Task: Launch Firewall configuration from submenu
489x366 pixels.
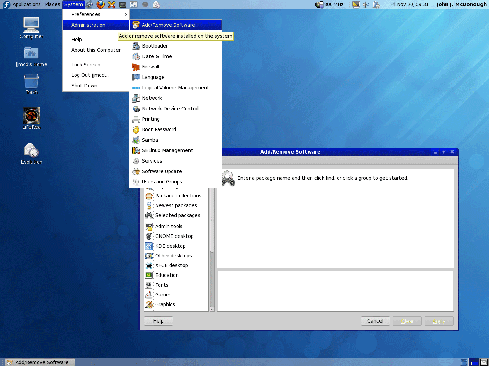Action: [175, 67]
